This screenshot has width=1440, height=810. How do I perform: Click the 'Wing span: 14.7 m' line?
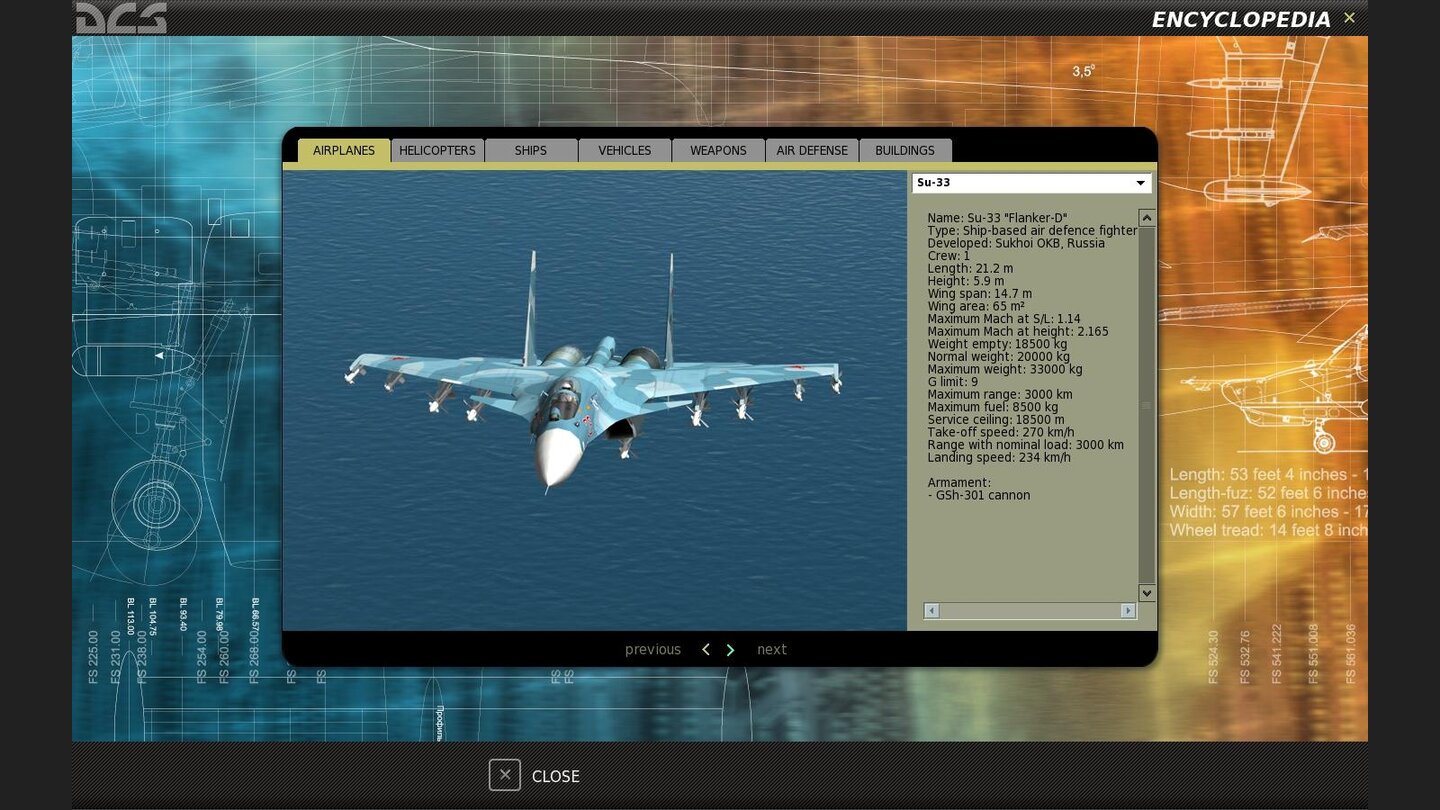[x=979, y=294]
